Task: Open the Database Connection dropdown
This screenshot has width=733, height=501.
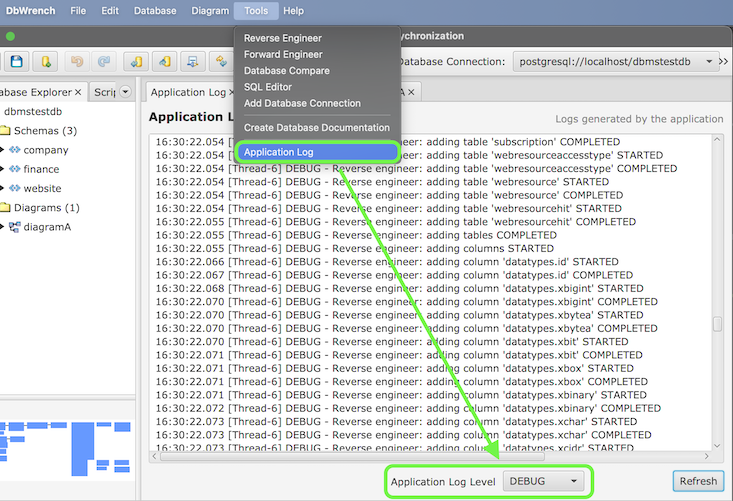Action: click(x=616, y=61)
